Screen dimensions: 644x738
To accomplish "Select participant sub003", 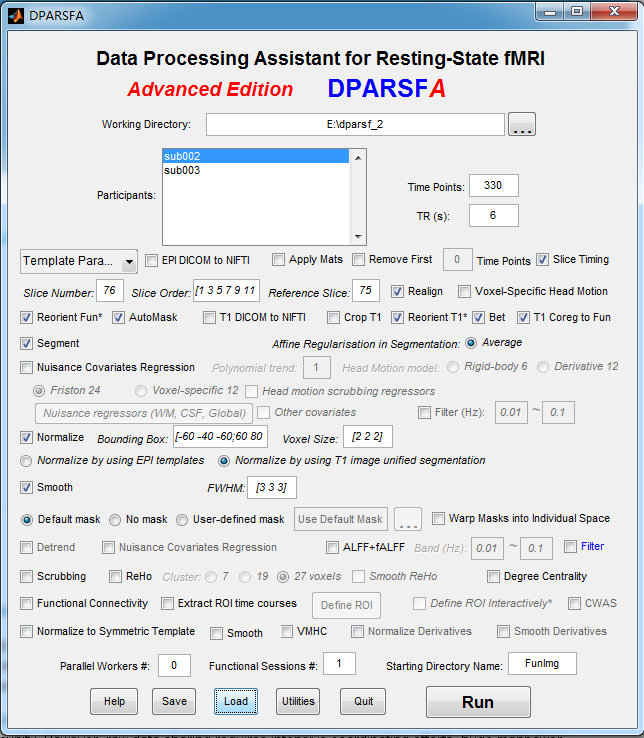I will click(256, 170).
